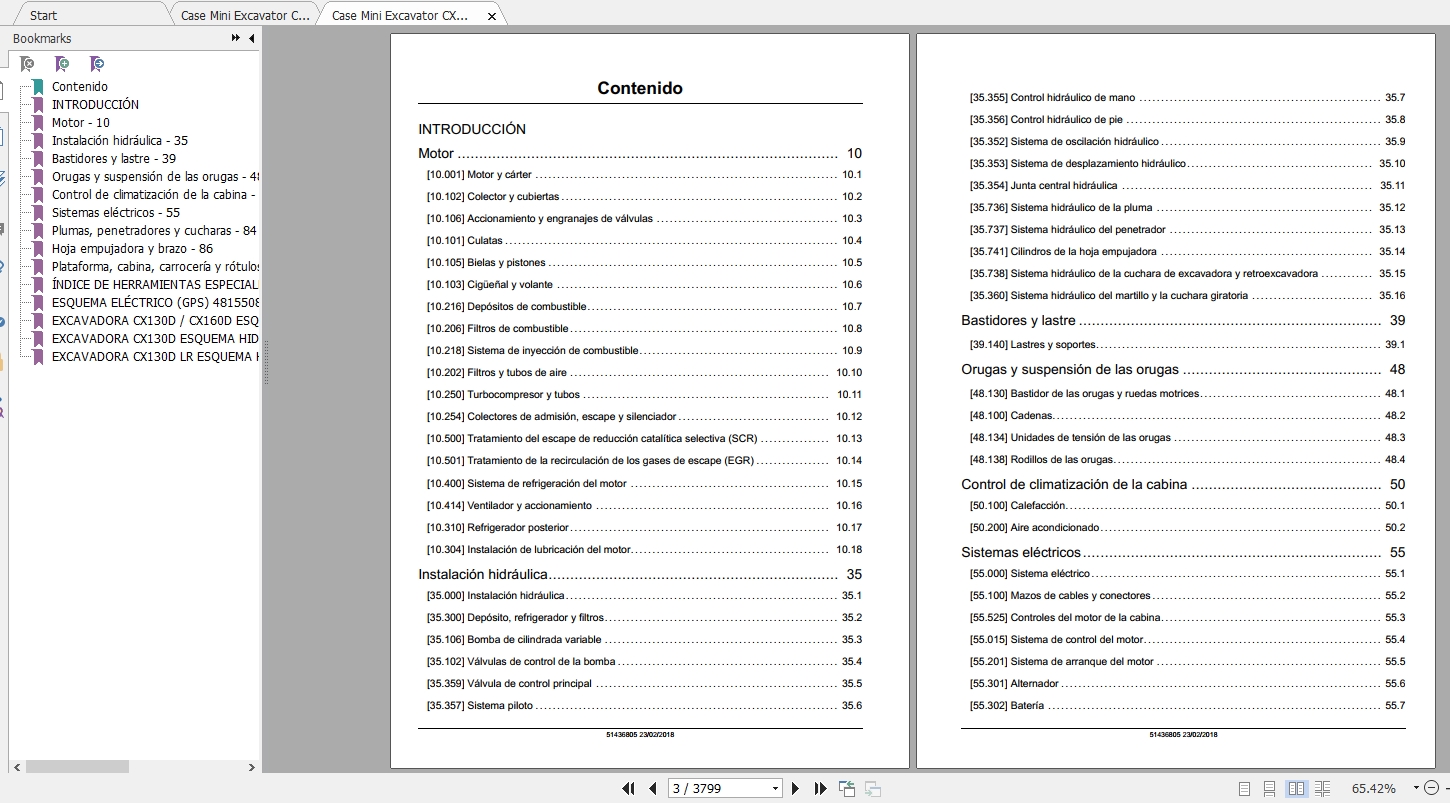Collapse the Bookmarks panel with the left arrow

[x=252, y=38]
